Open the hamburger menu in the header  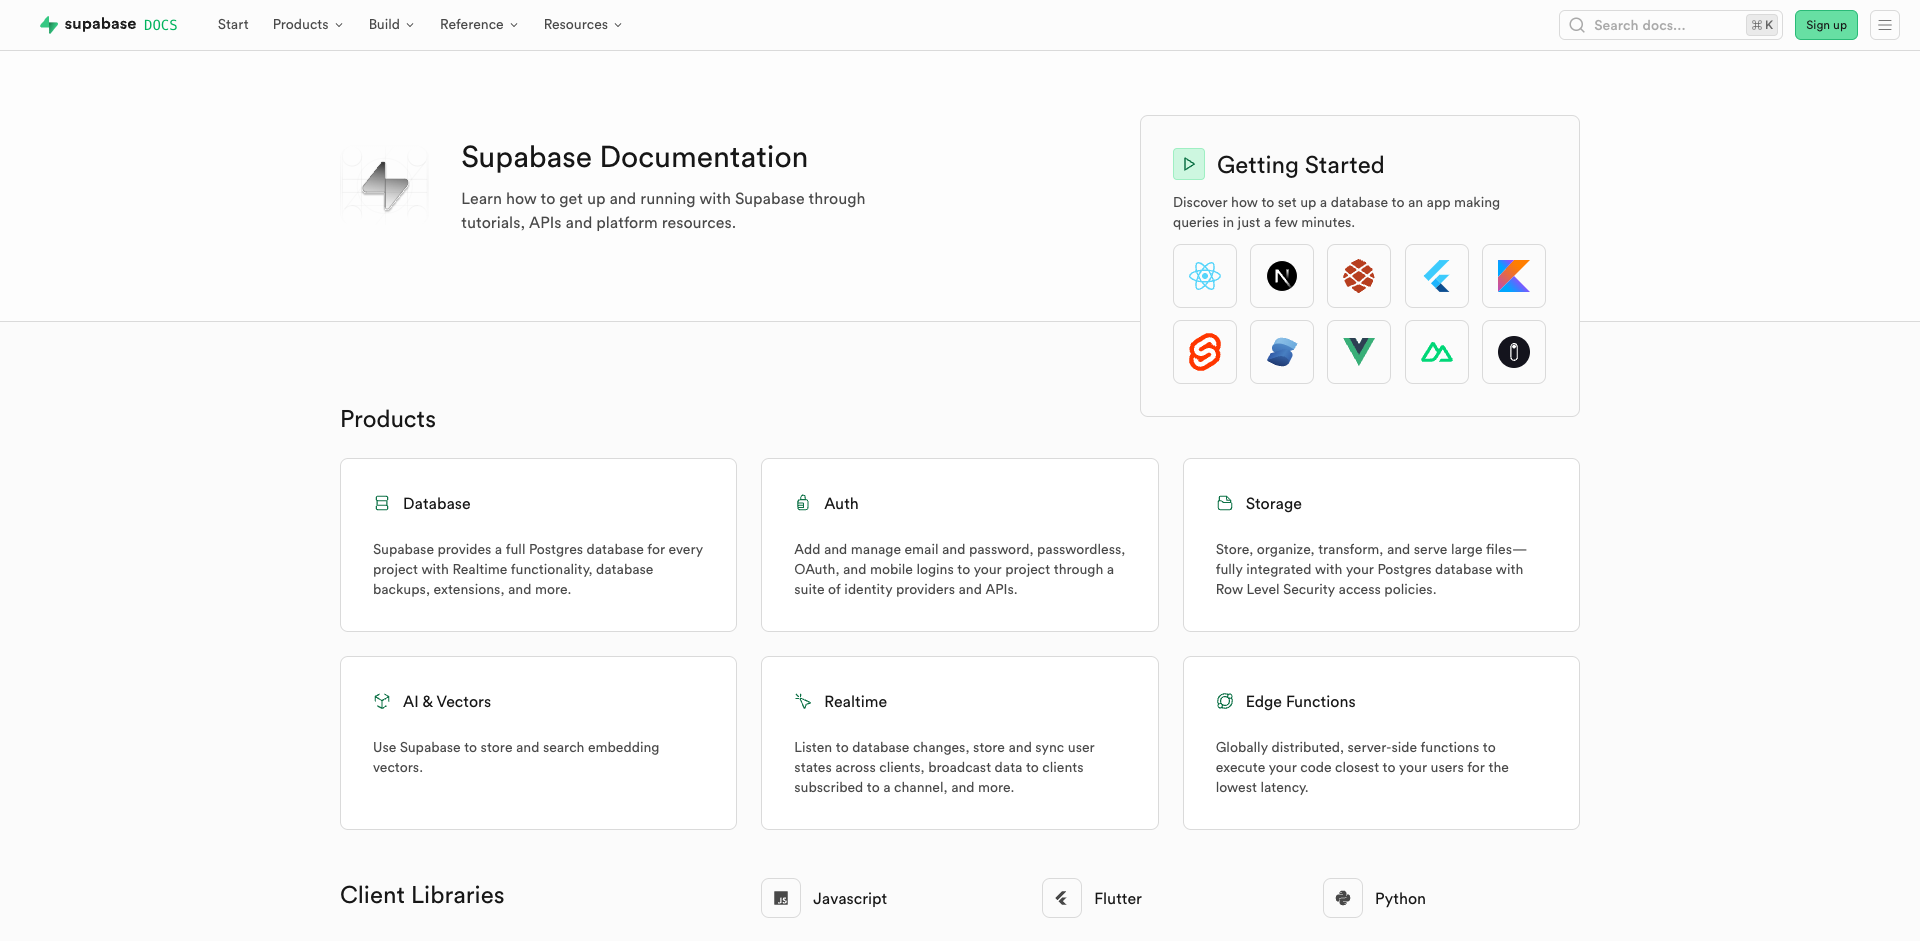point(1885,25)
